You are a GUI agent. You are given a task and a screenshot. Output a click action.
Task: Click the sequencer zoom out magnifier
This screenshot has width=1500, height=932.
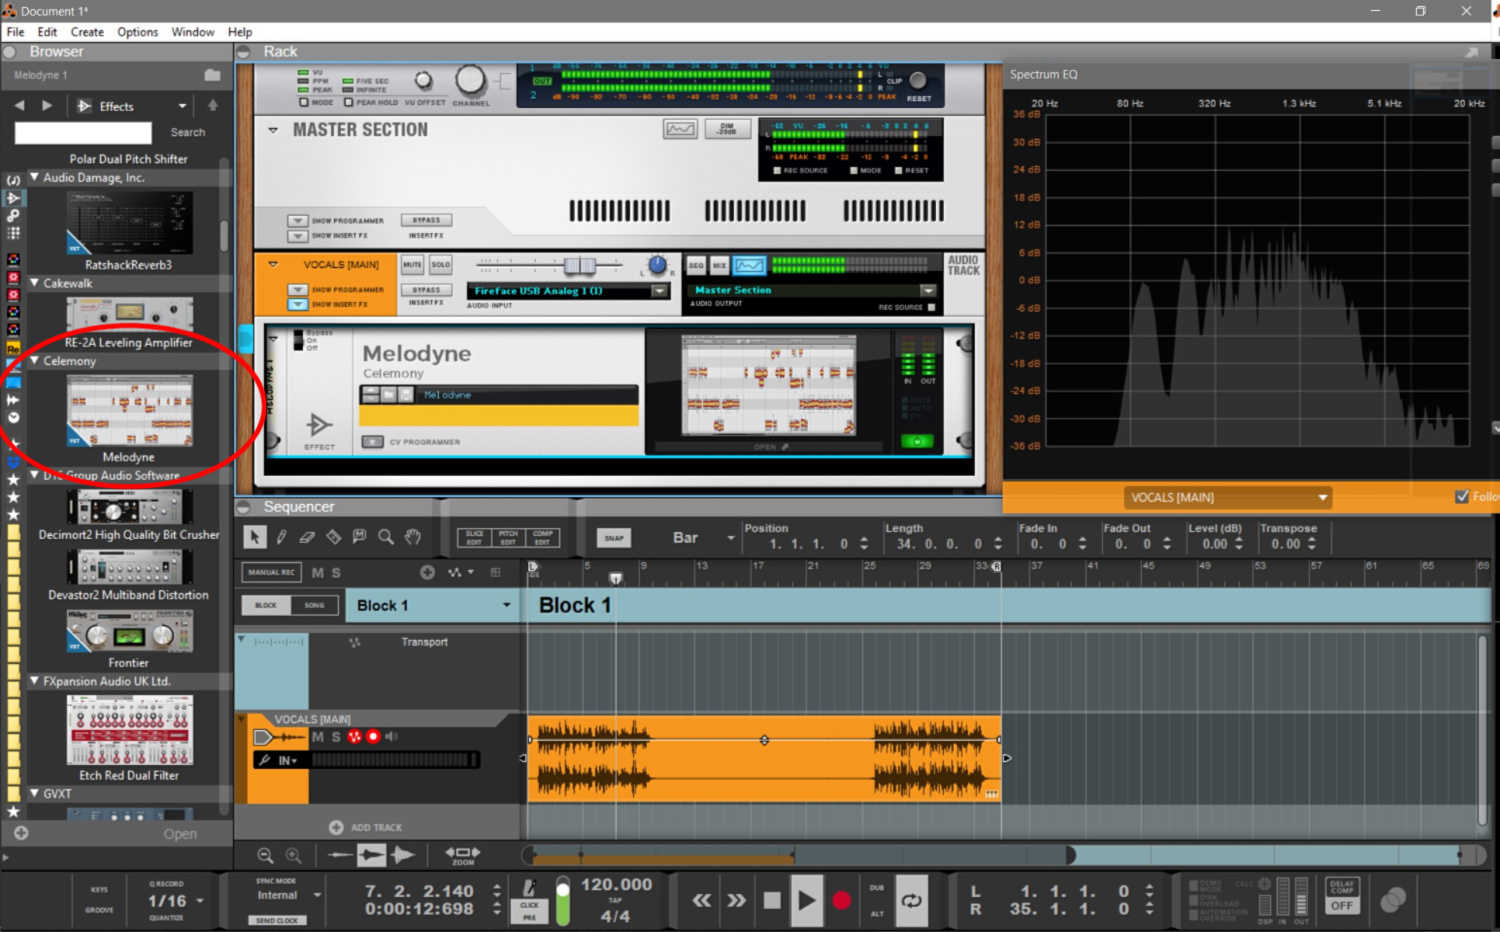click(265, 855)
